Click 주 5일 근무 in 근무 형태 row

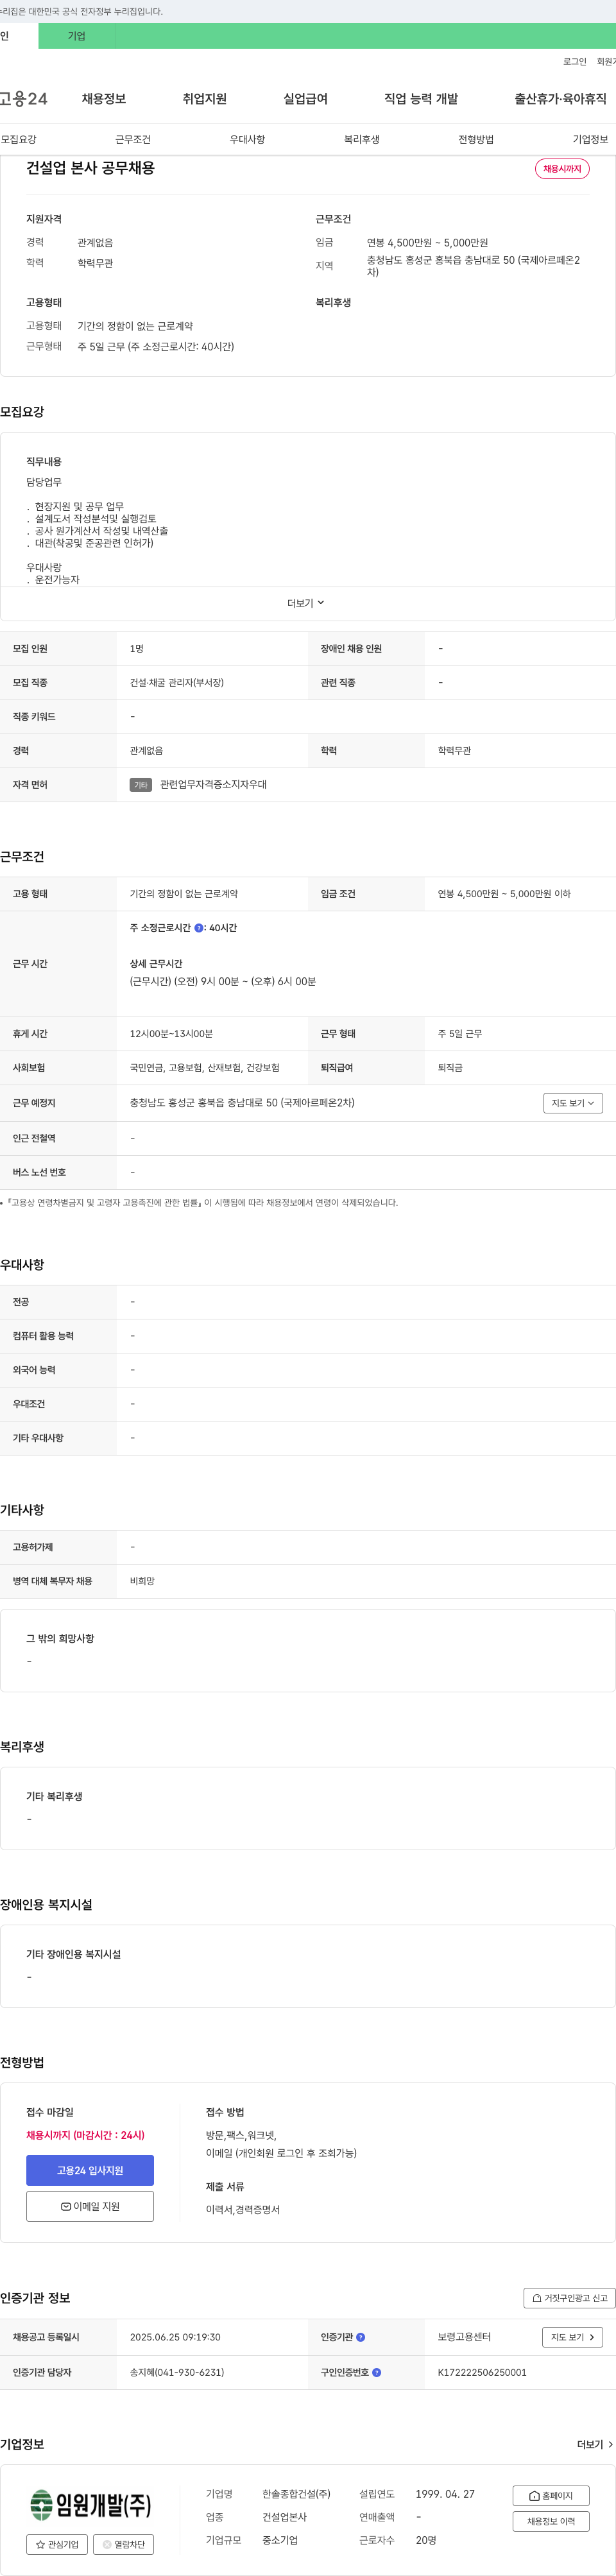pos(460,1034)
